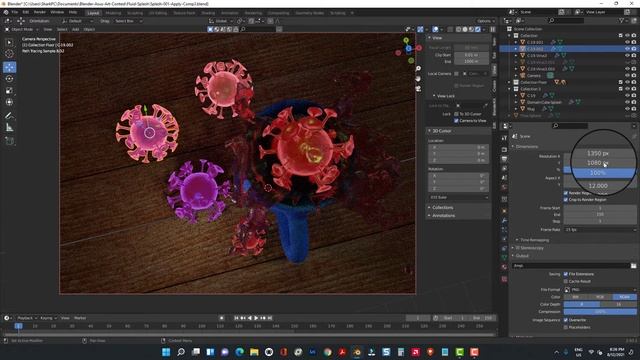Open the Physics properties tab
The width and height of the screenshot is (640, 360).
[504, 239]
